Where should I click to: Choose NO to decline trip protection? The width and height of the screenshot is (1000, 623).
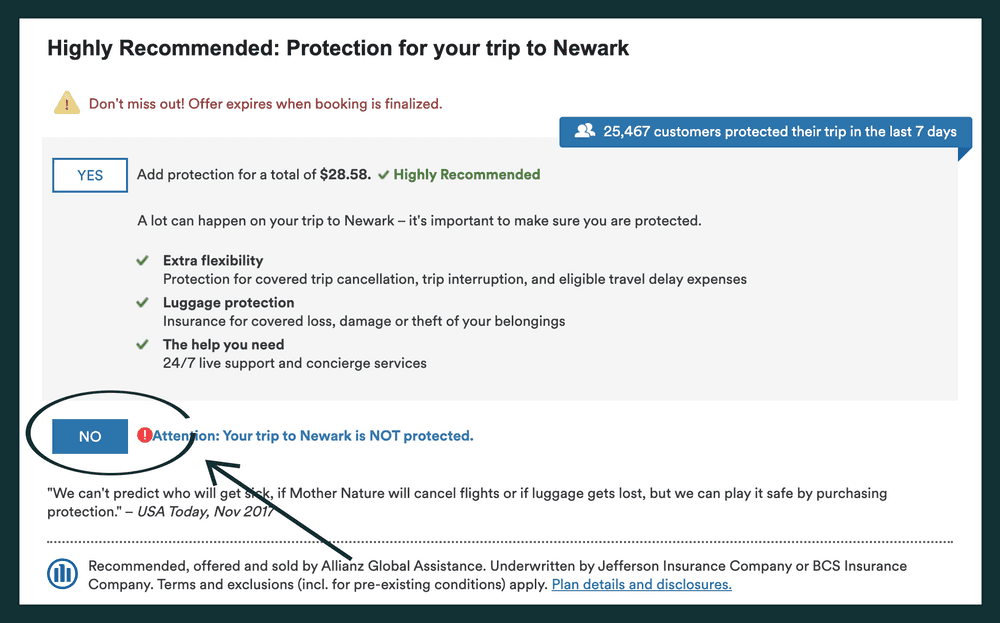click(90, 436)
